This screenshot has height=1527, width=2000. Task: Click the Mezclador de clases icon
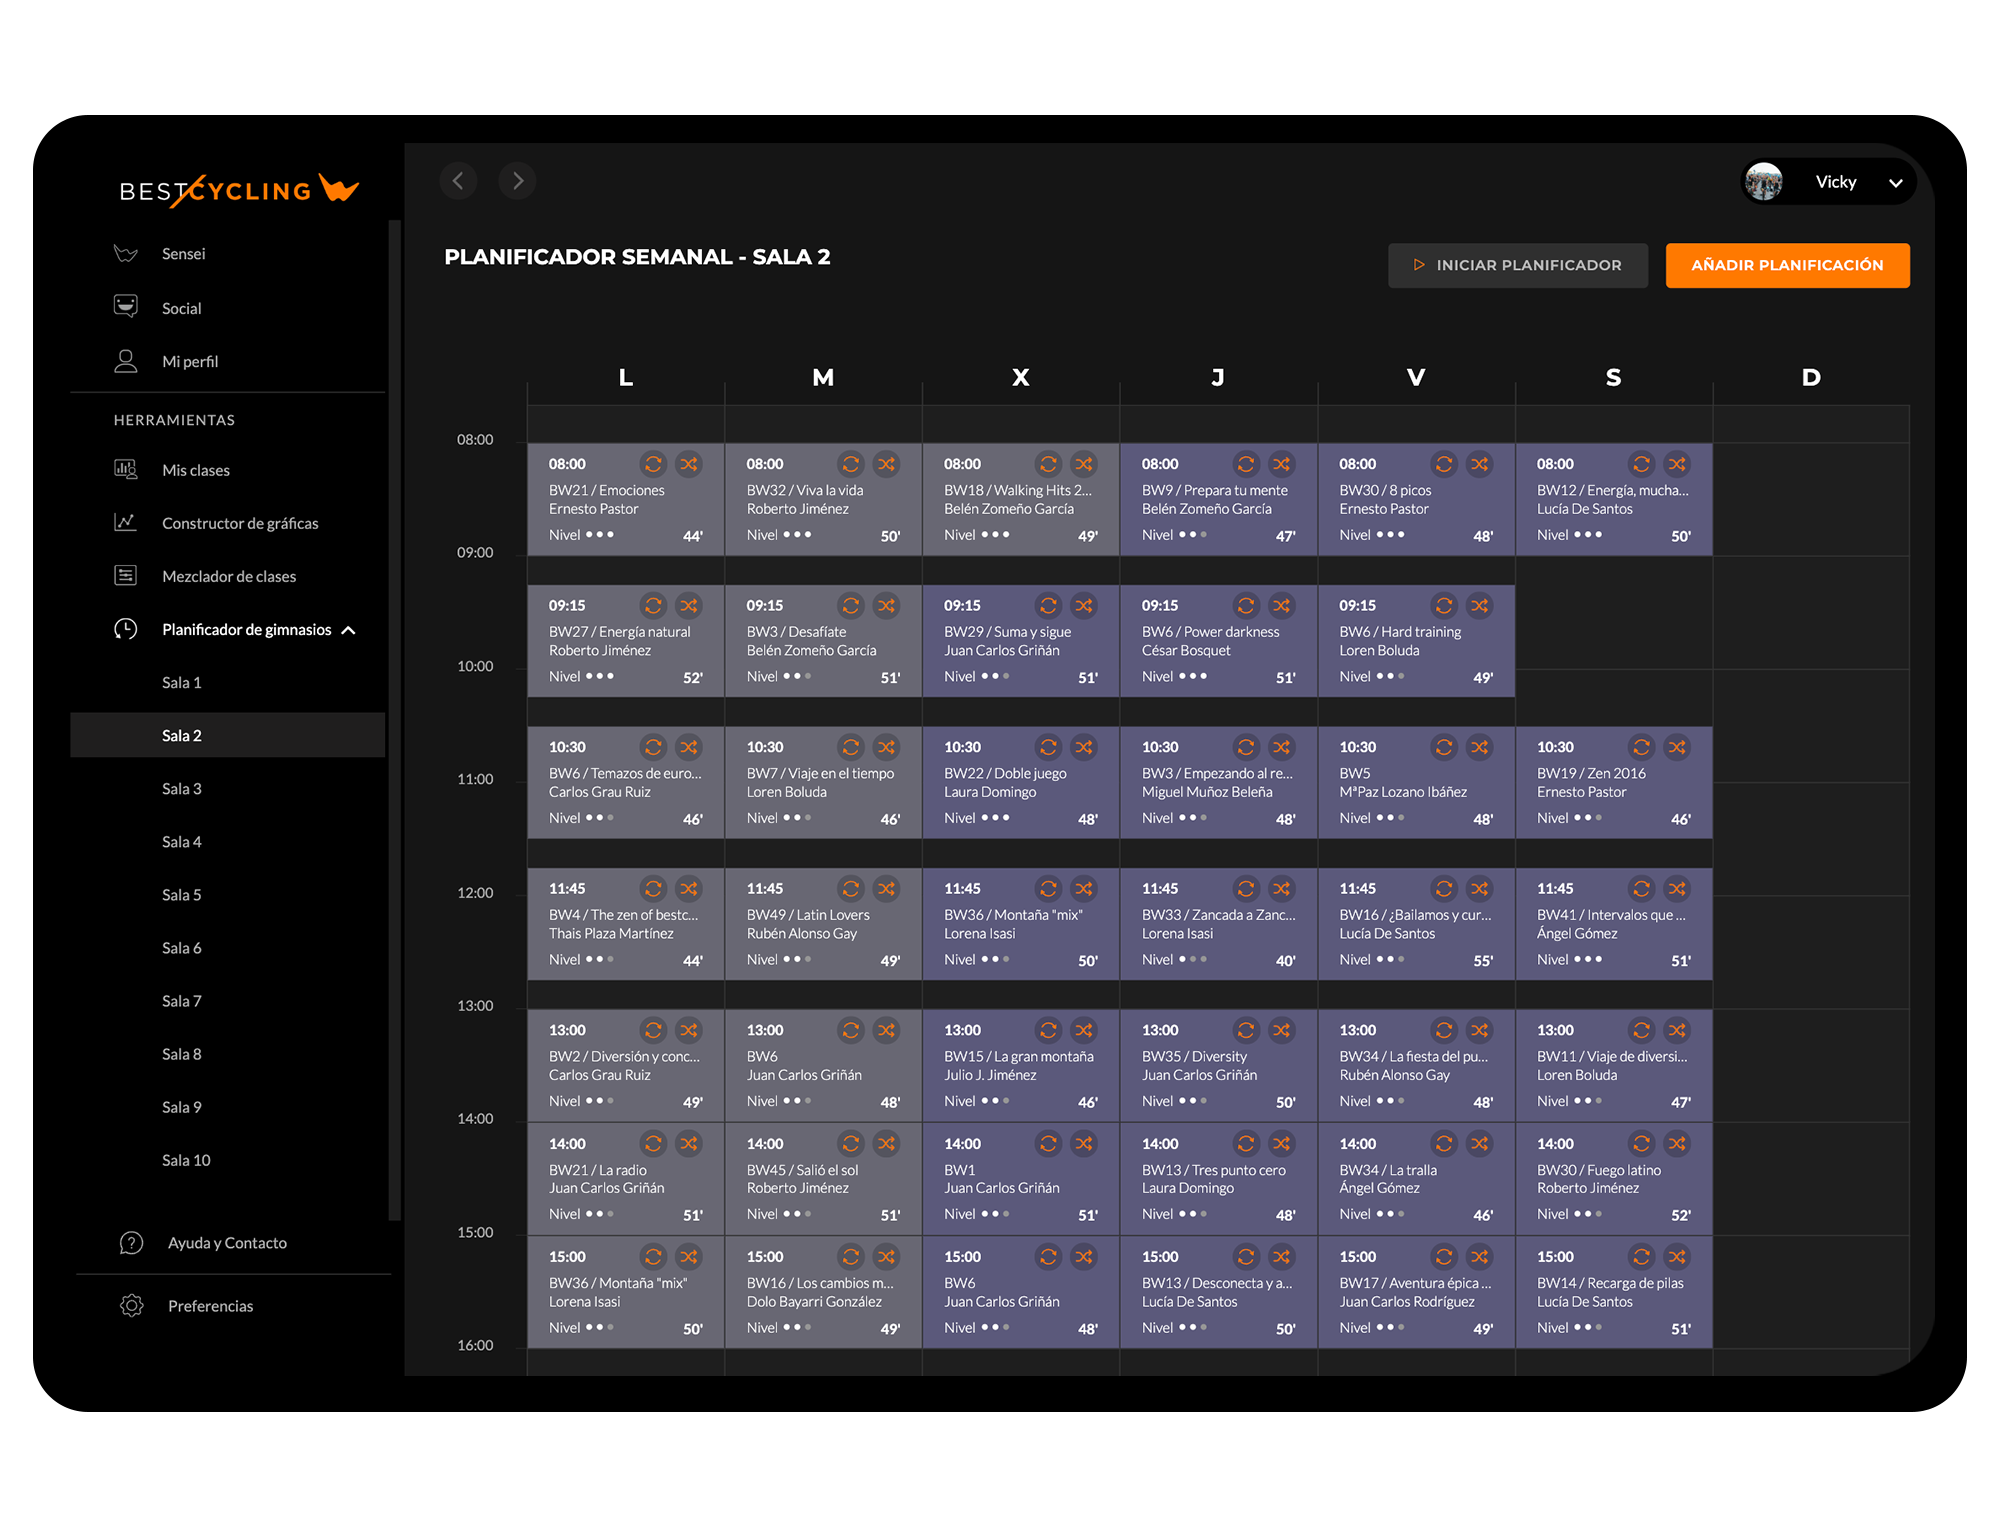click(x=126, y=575)
